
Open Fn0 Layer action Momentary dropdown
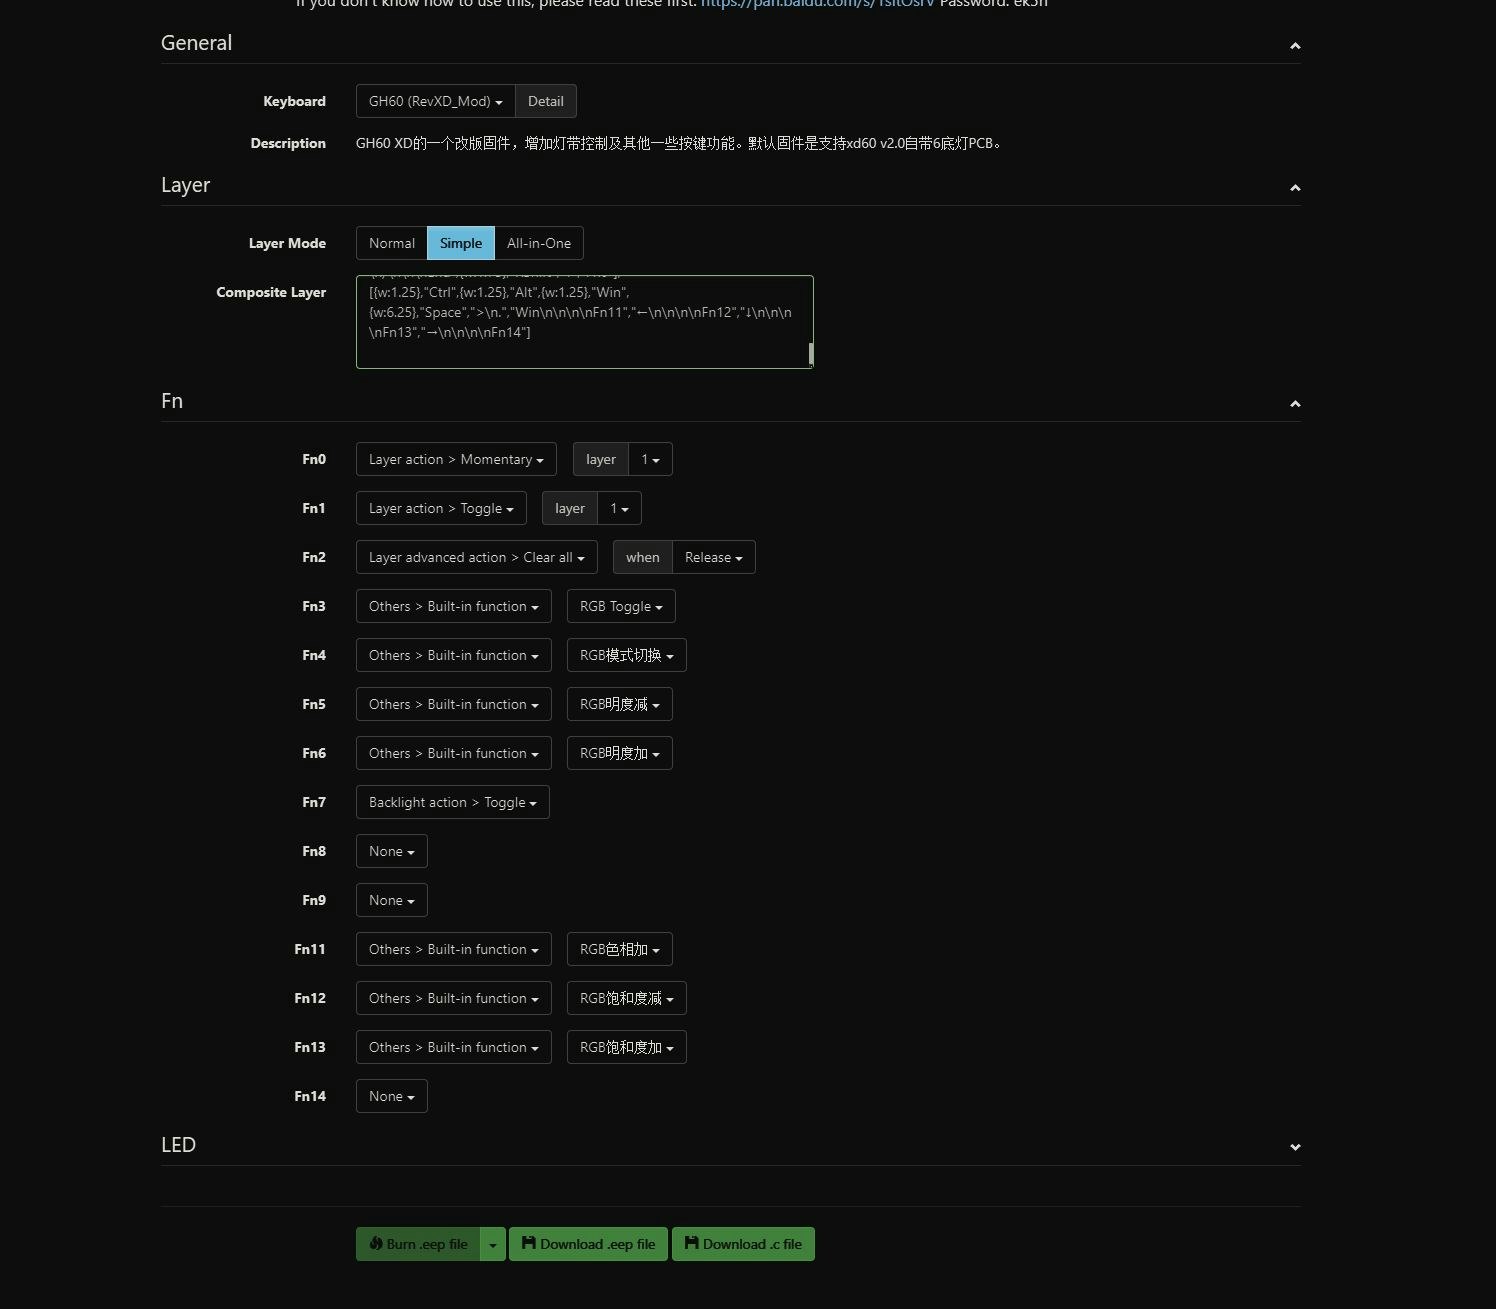[x=456, y=459]
